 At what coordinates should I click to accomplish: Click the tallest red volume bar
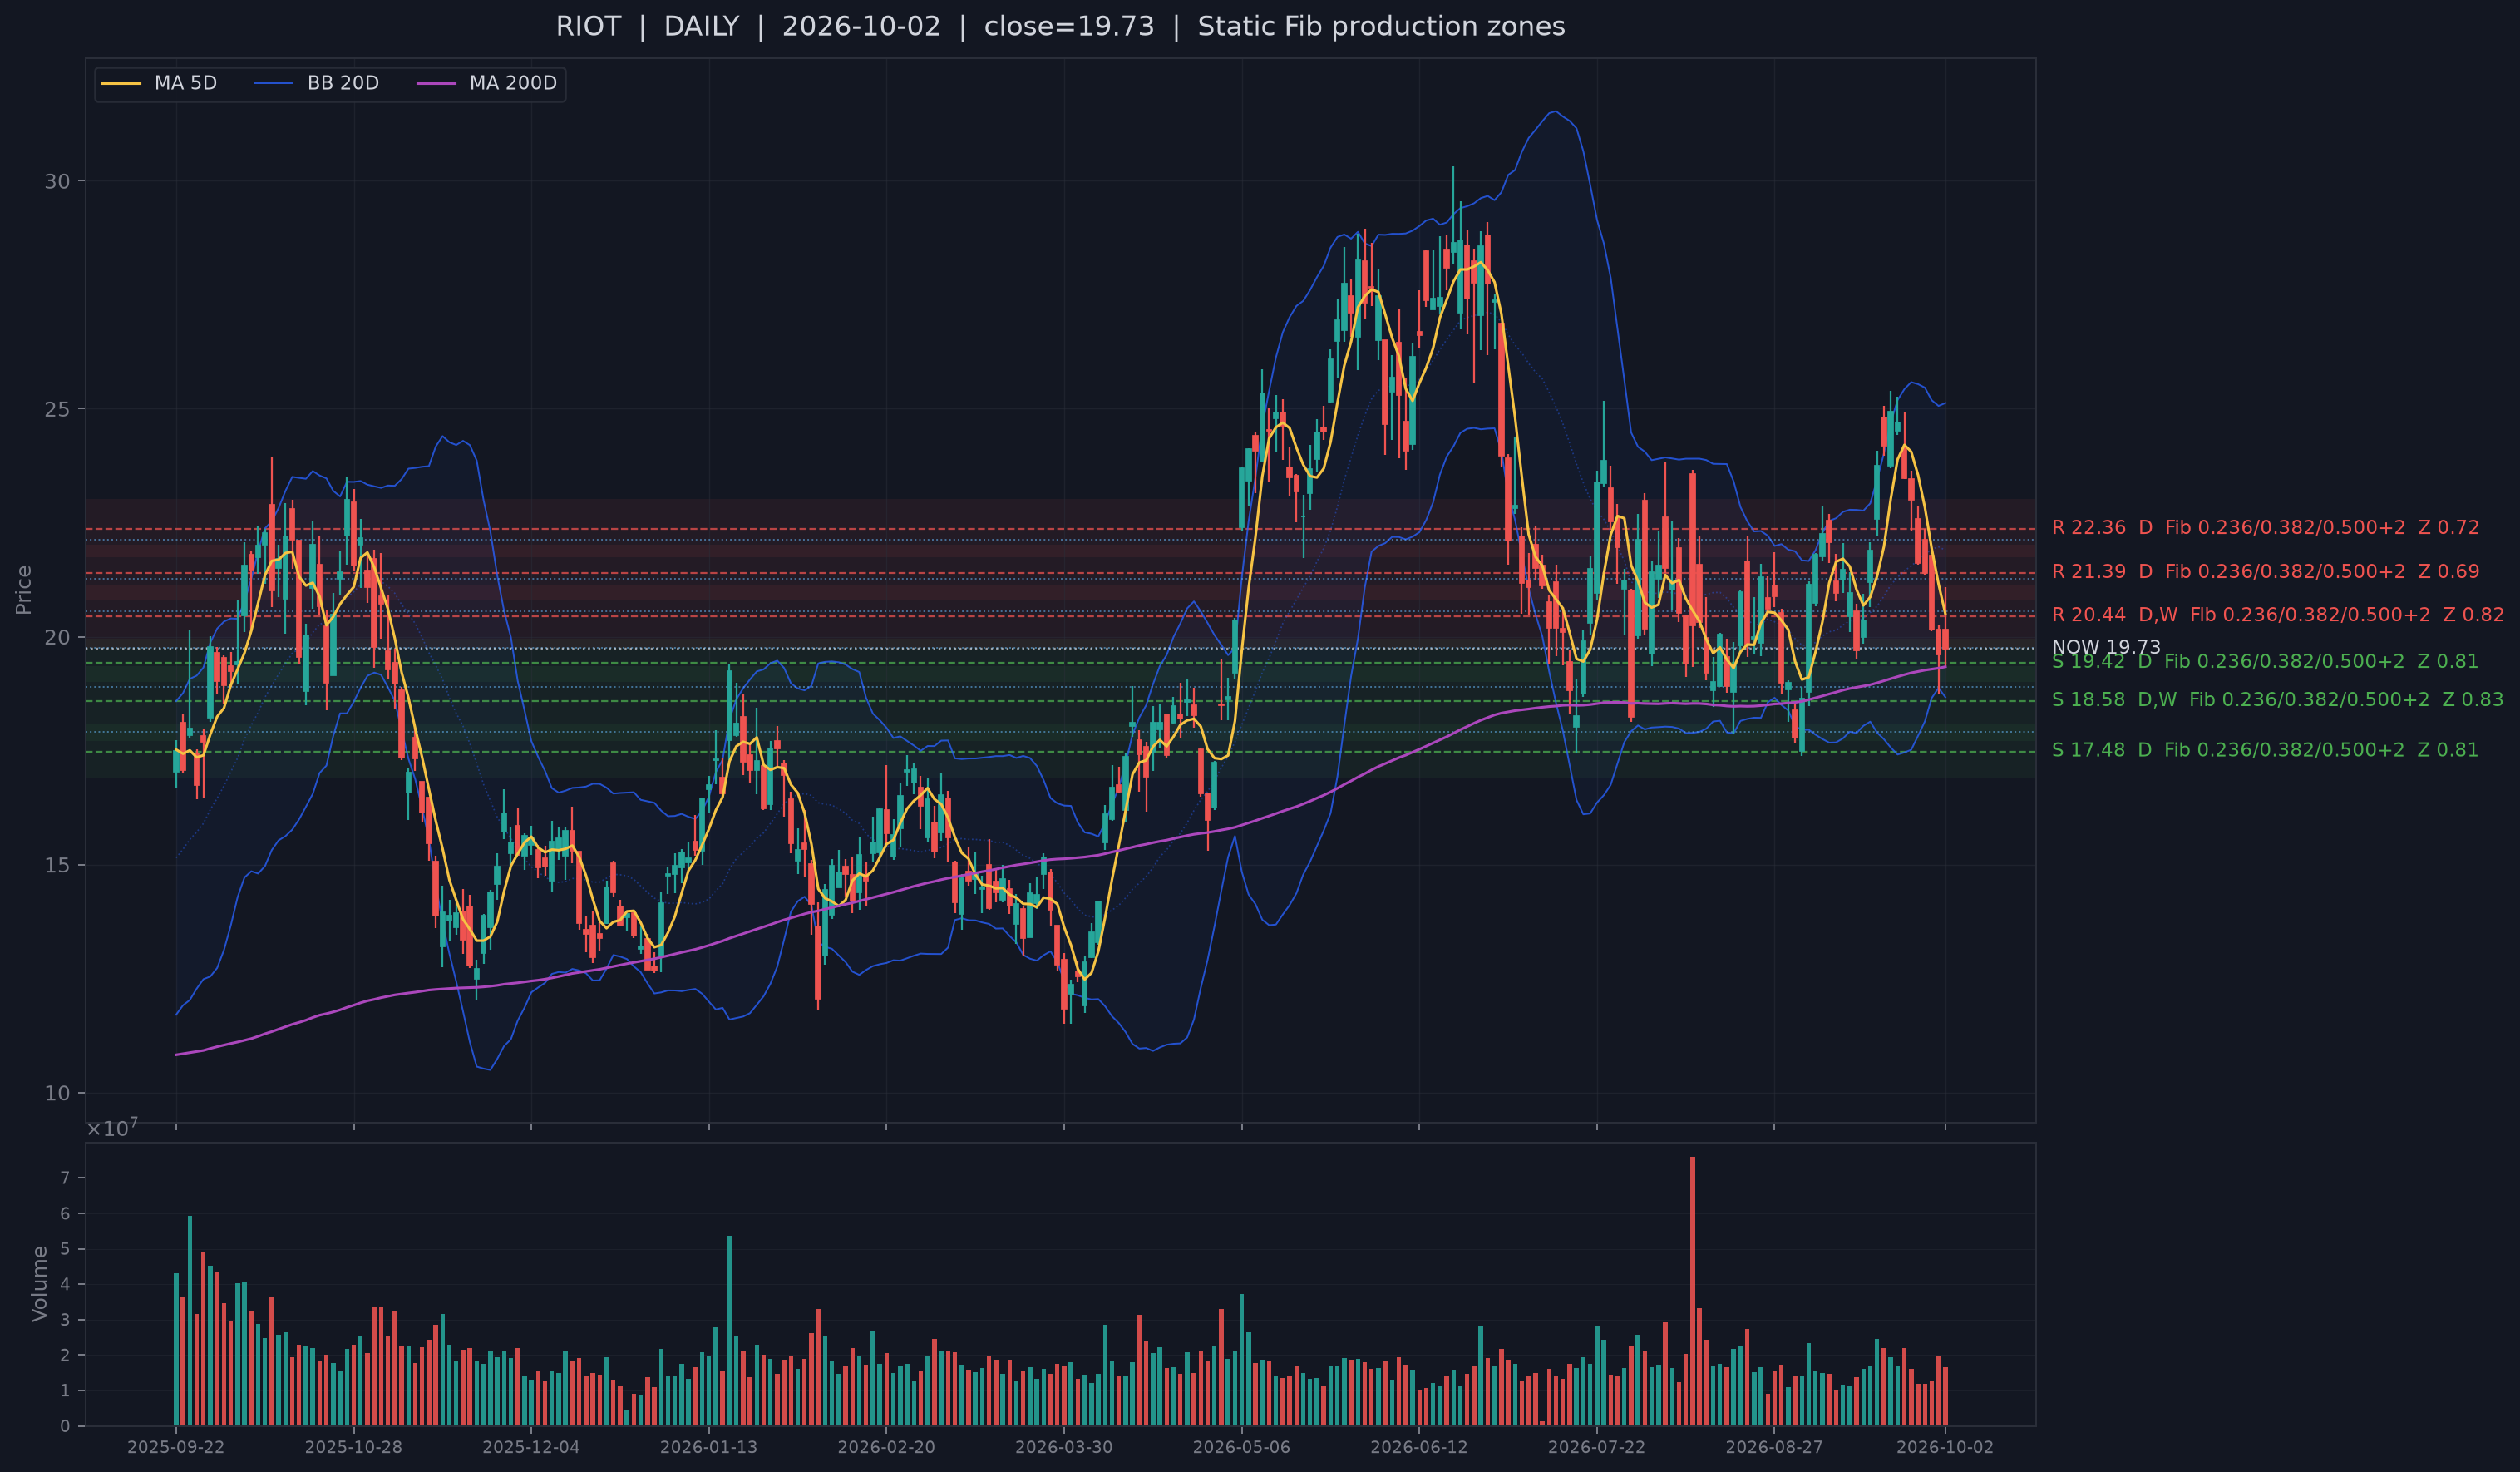coord(1693,1291)
